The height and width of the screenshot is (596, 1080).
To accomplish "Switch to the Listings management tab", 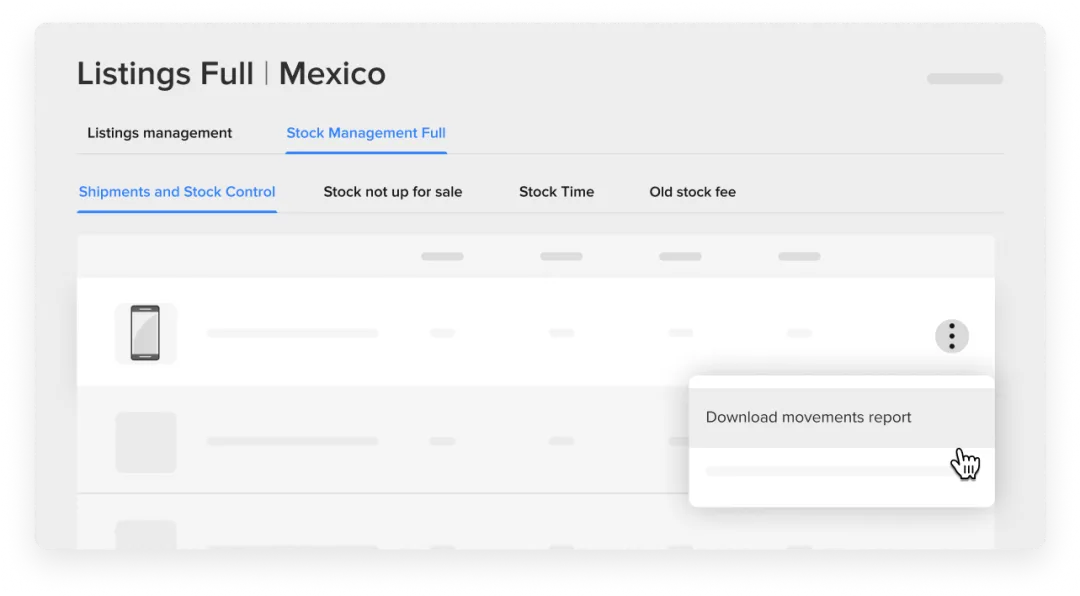I will [159, 133].
